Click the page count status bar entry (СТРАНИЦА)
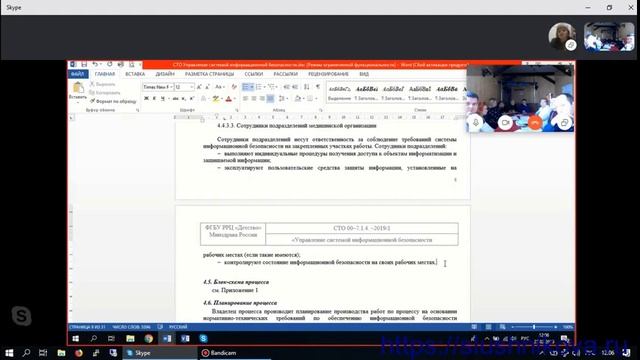 click(87, 327)
